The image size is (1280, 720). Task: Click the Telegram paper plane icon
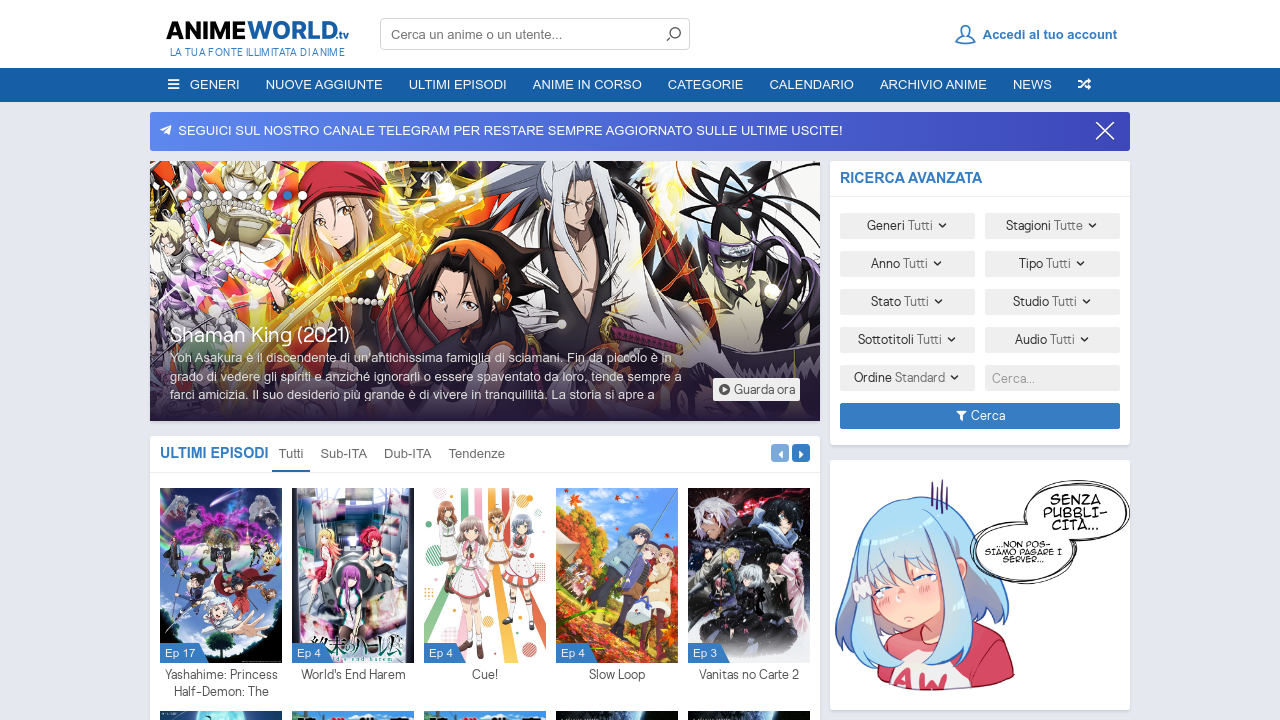166,131
